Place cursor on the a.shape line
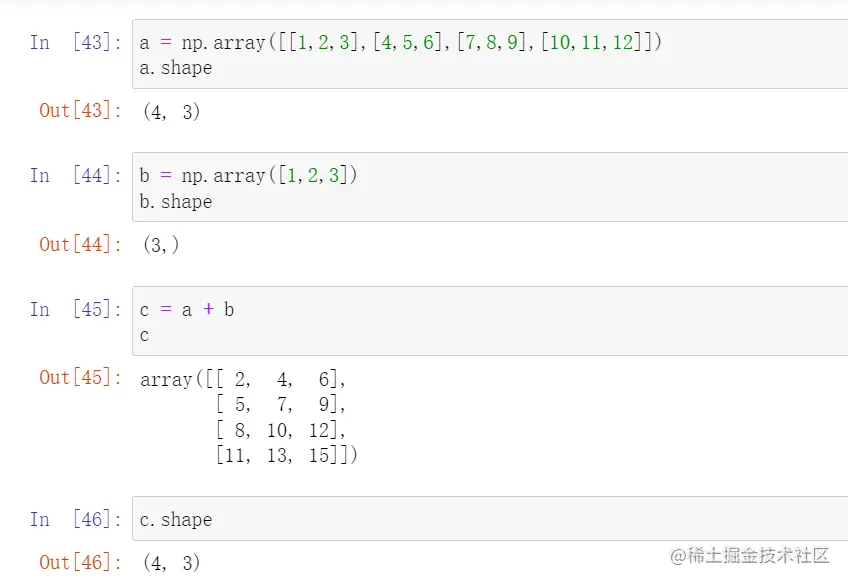Image resolution: width=848 pixels, height=584 pixels. [176, 68]
